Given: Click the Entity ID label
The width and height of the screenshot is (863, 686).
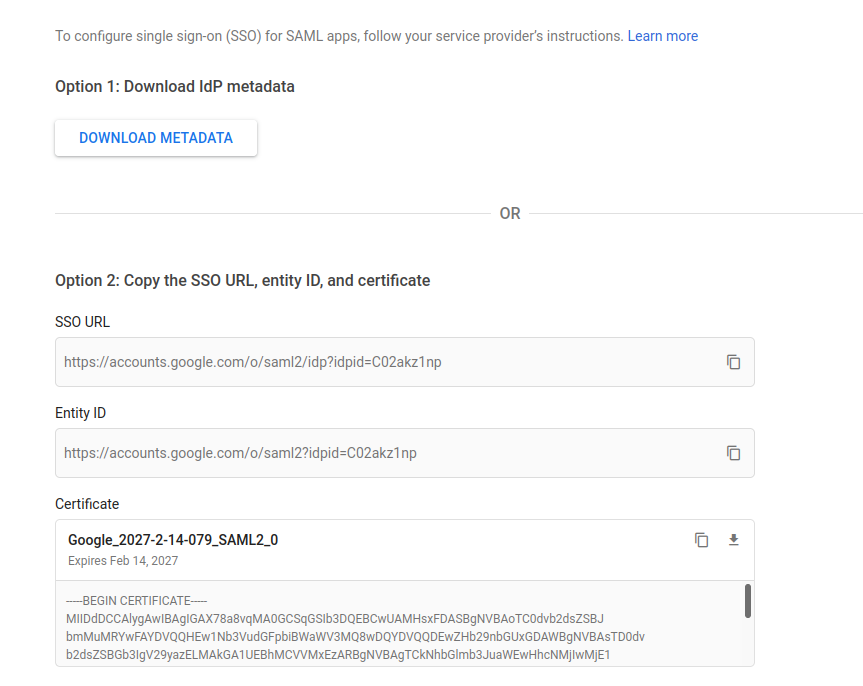Looking at the screenshot, I should [80, 413].
